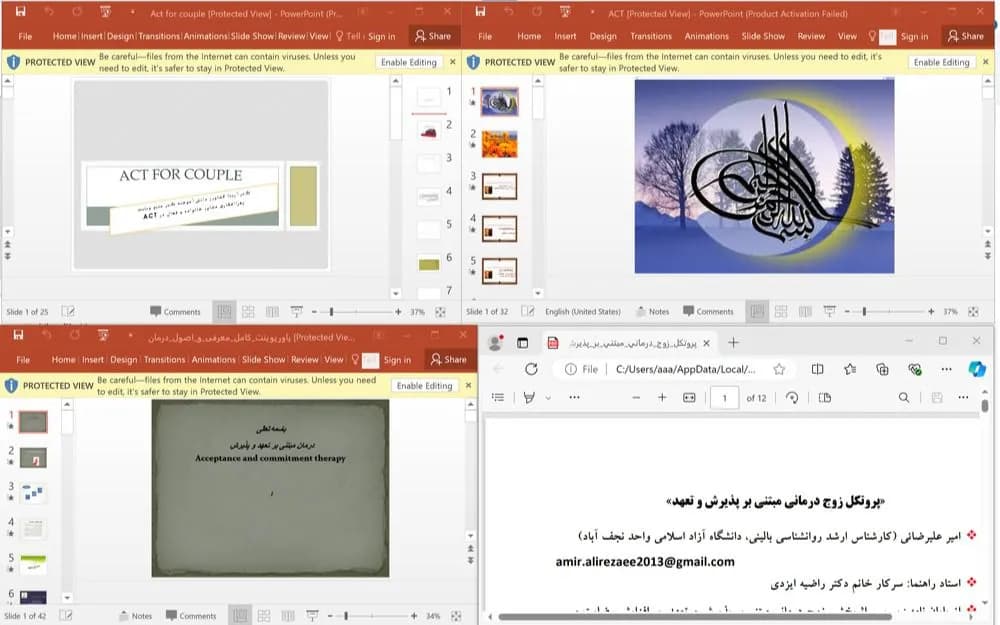The height and width of the screenshot is (625, 1000).
Task: Click Save icon in ACT for couple window
Action: click(x=20, y=11)
